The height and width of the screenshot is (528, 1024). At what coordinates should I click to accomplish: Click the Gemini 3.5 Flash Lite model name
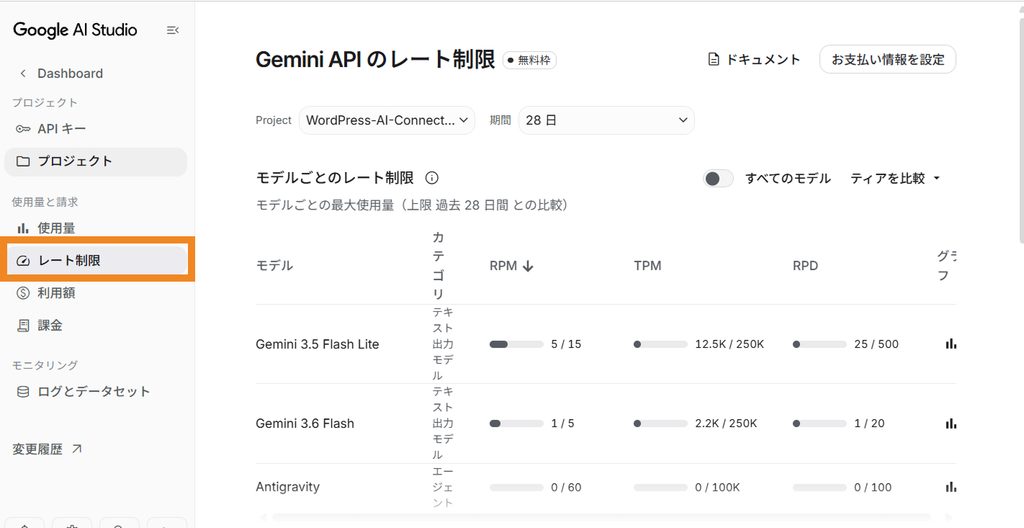coord(317,344)
